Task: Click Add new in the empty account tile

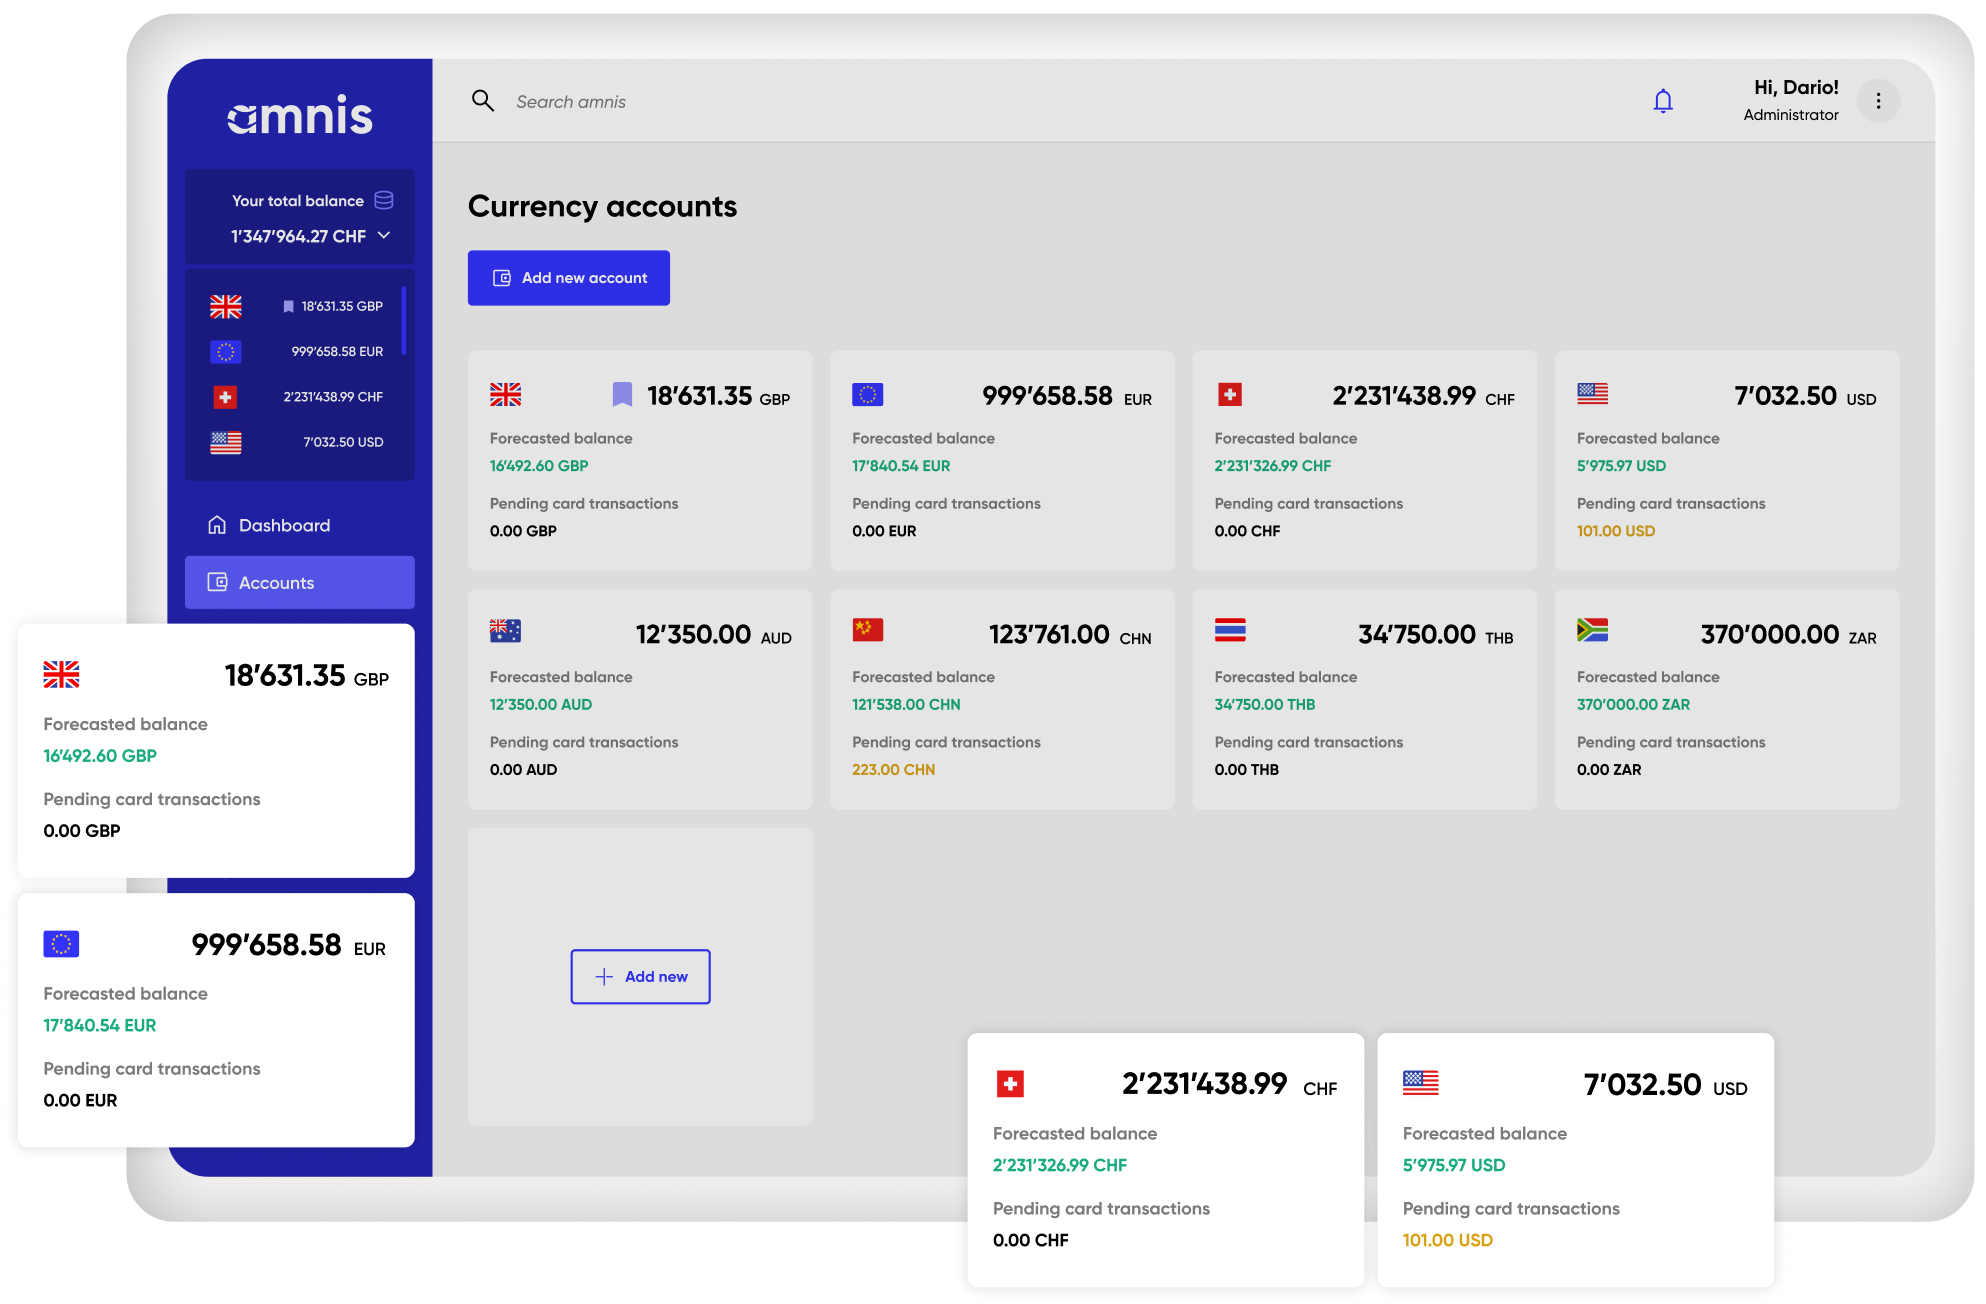Action: [x=640, y=976]
